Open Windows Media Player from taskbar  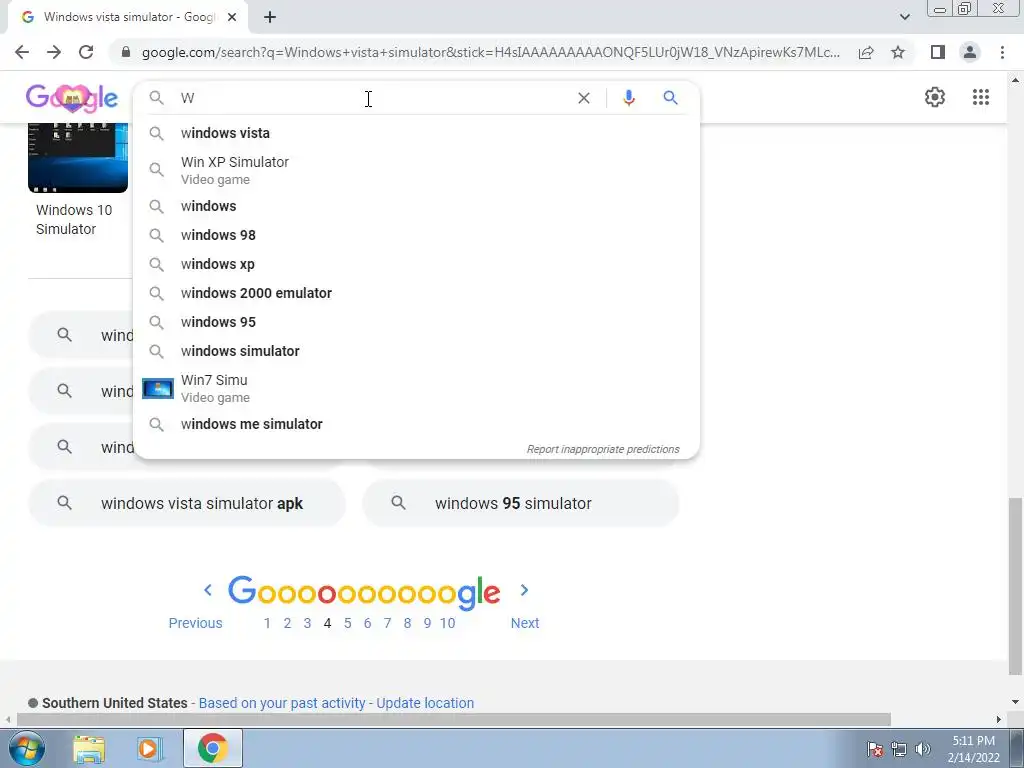pyautogui.click(x=149, y=749)
